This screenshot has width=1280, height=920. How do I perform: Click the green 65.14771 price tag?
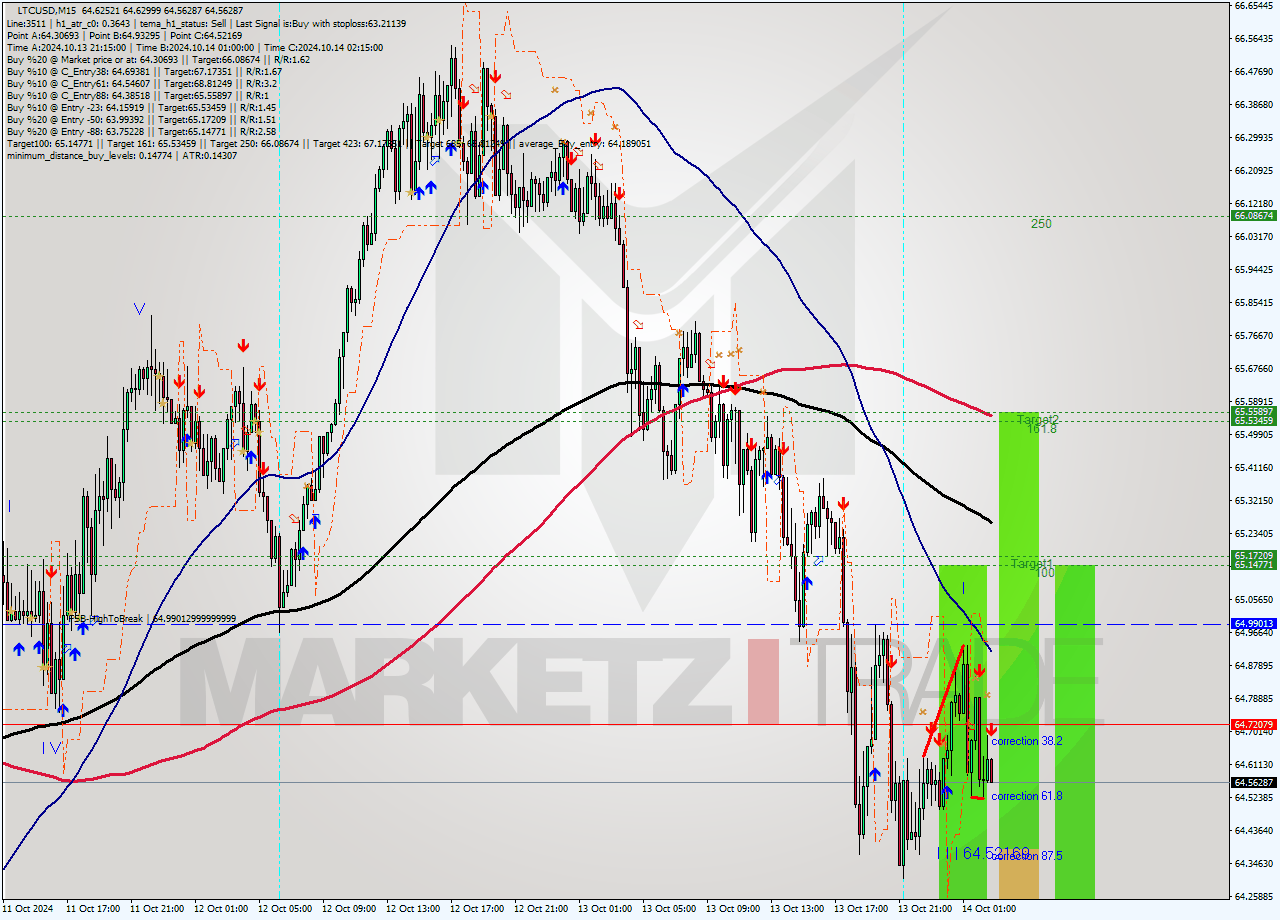coord(1253,565)
